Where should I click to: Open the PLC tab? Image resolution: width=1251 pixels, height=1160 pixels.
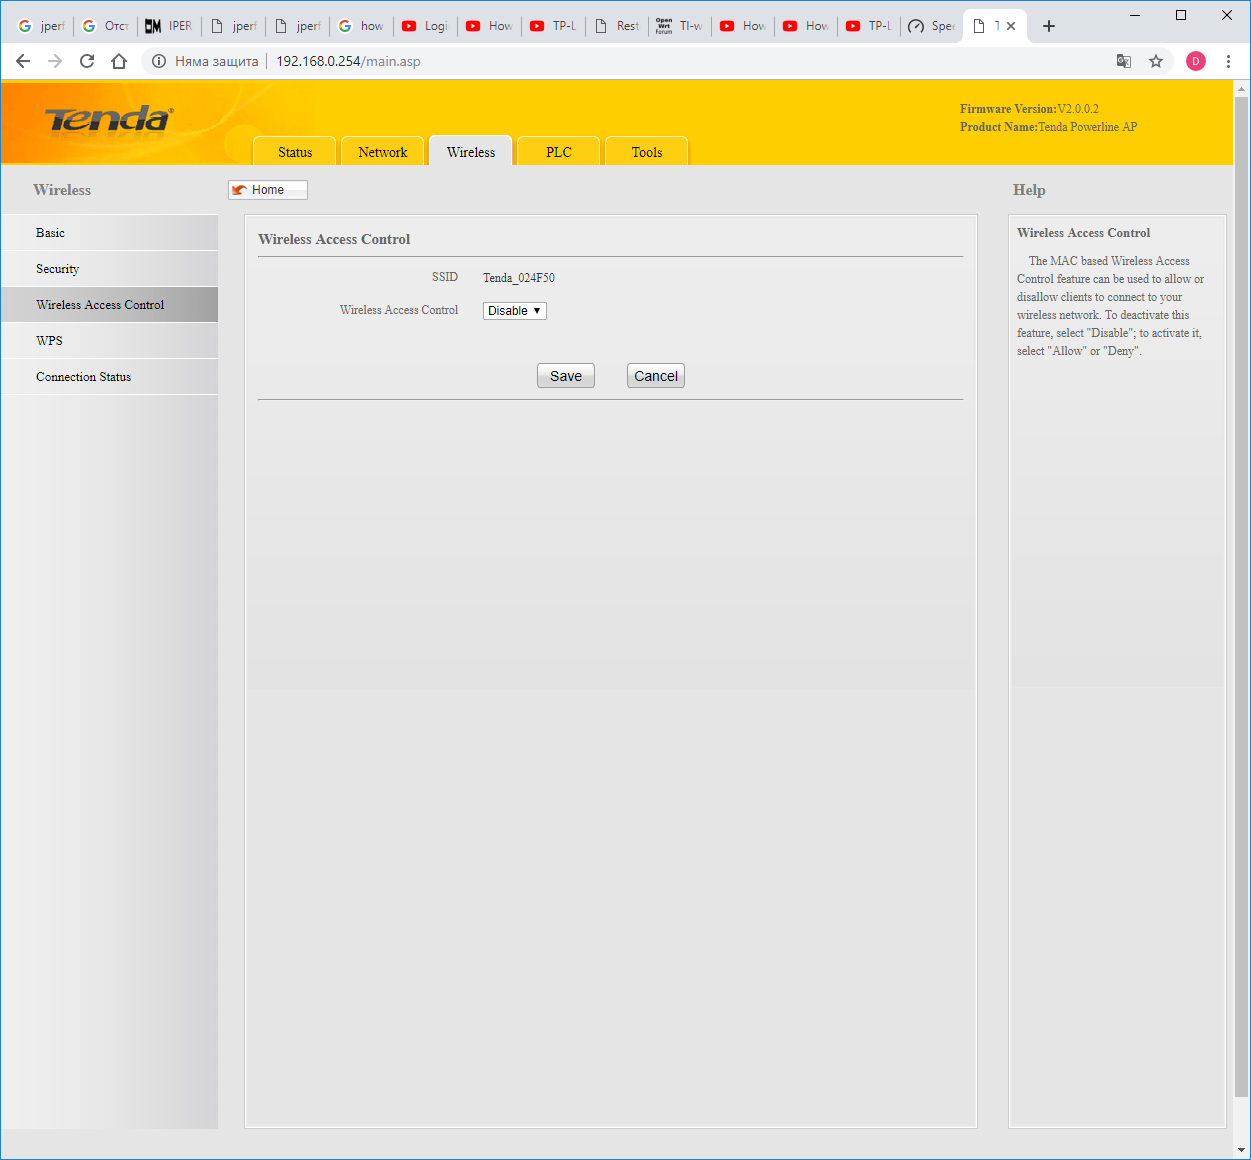point(559,151)
